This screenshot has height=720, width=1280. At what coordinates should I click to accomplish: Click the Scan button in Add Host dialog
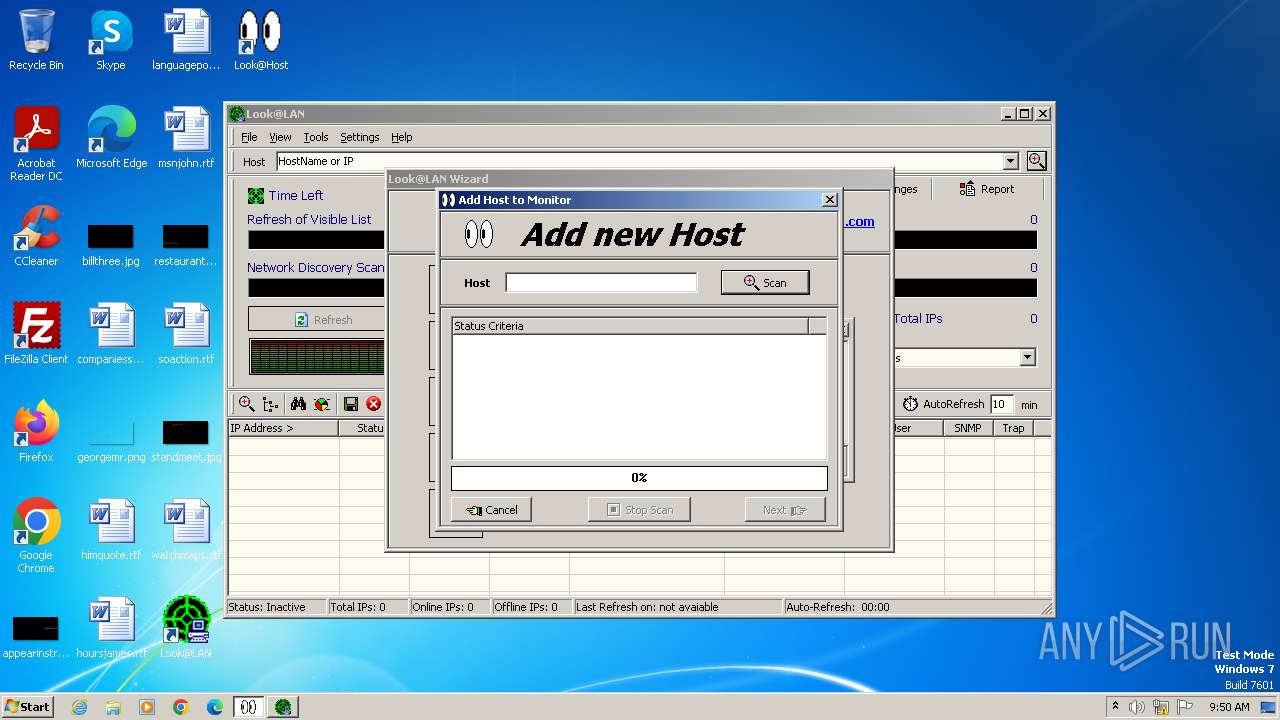[x=765, y=283]
